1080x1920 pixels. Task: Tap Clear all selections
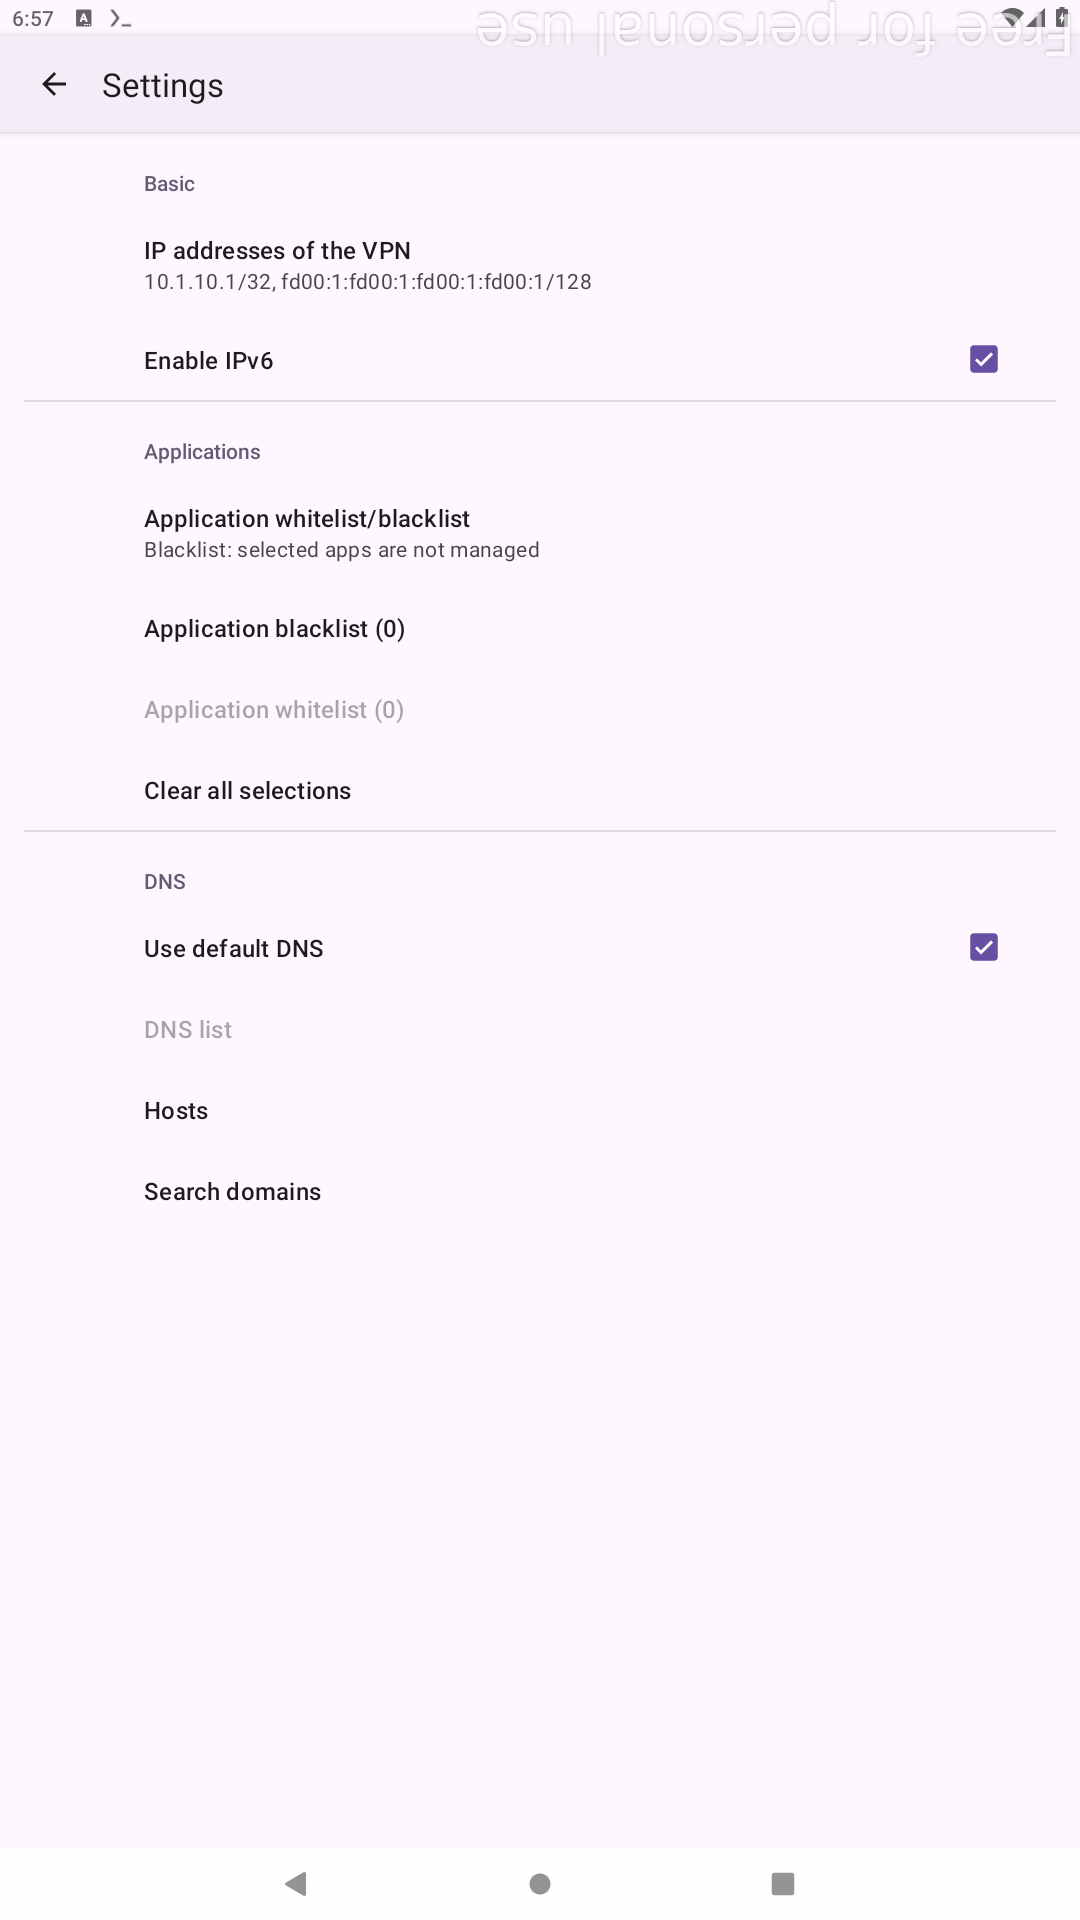tap(247, 791)
